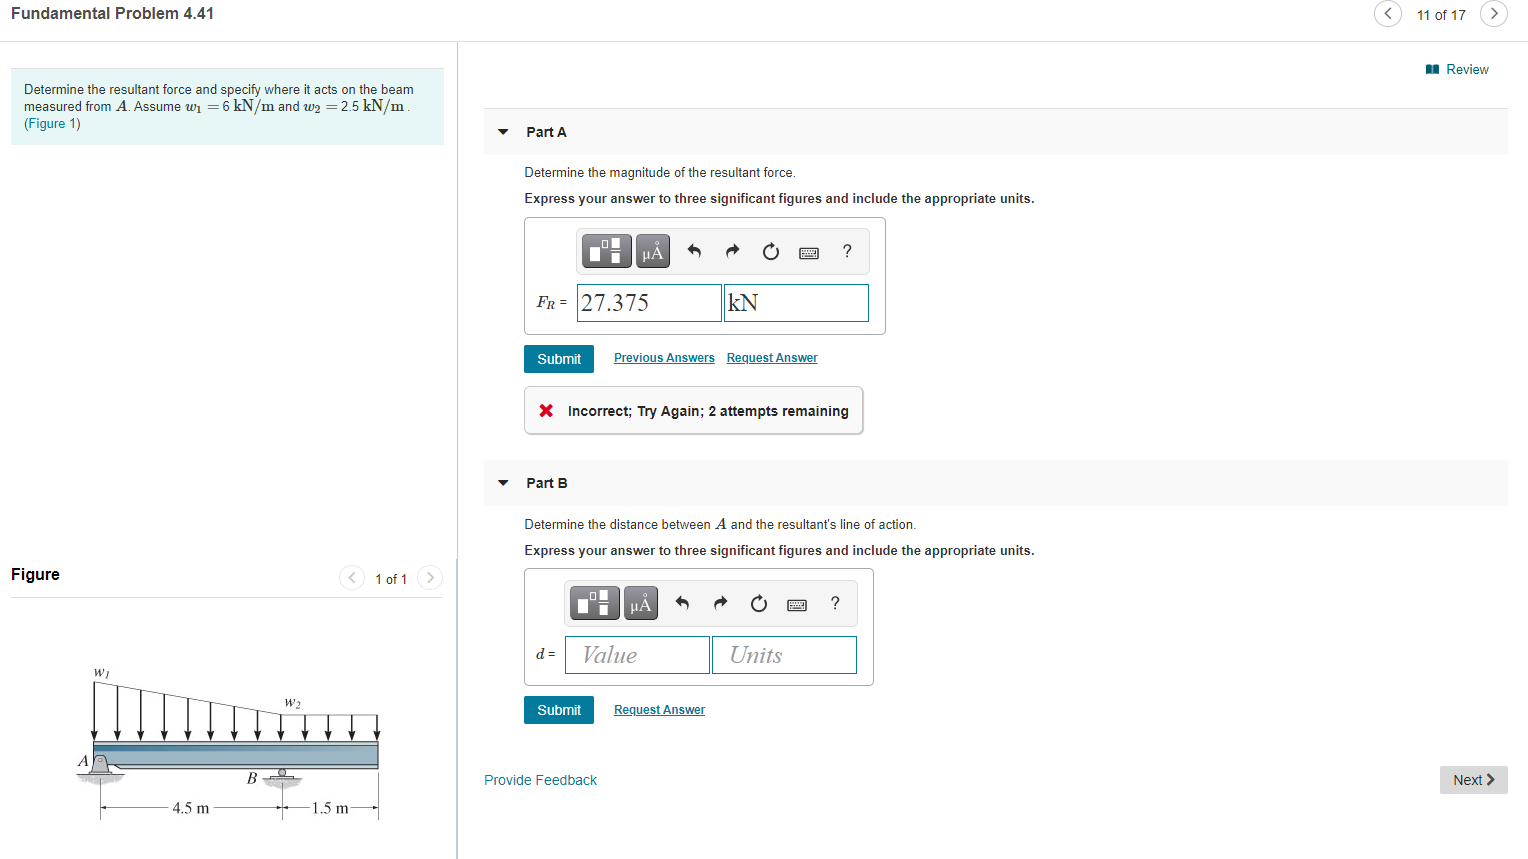Open Greek symbols menu in Part A
This screenshot has height=859, width=1528.
[x=653, y=251]
